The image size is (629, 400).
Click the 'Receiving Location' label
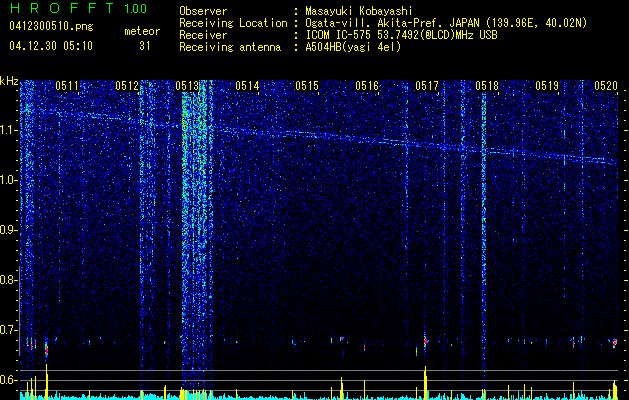pos(233,23)
